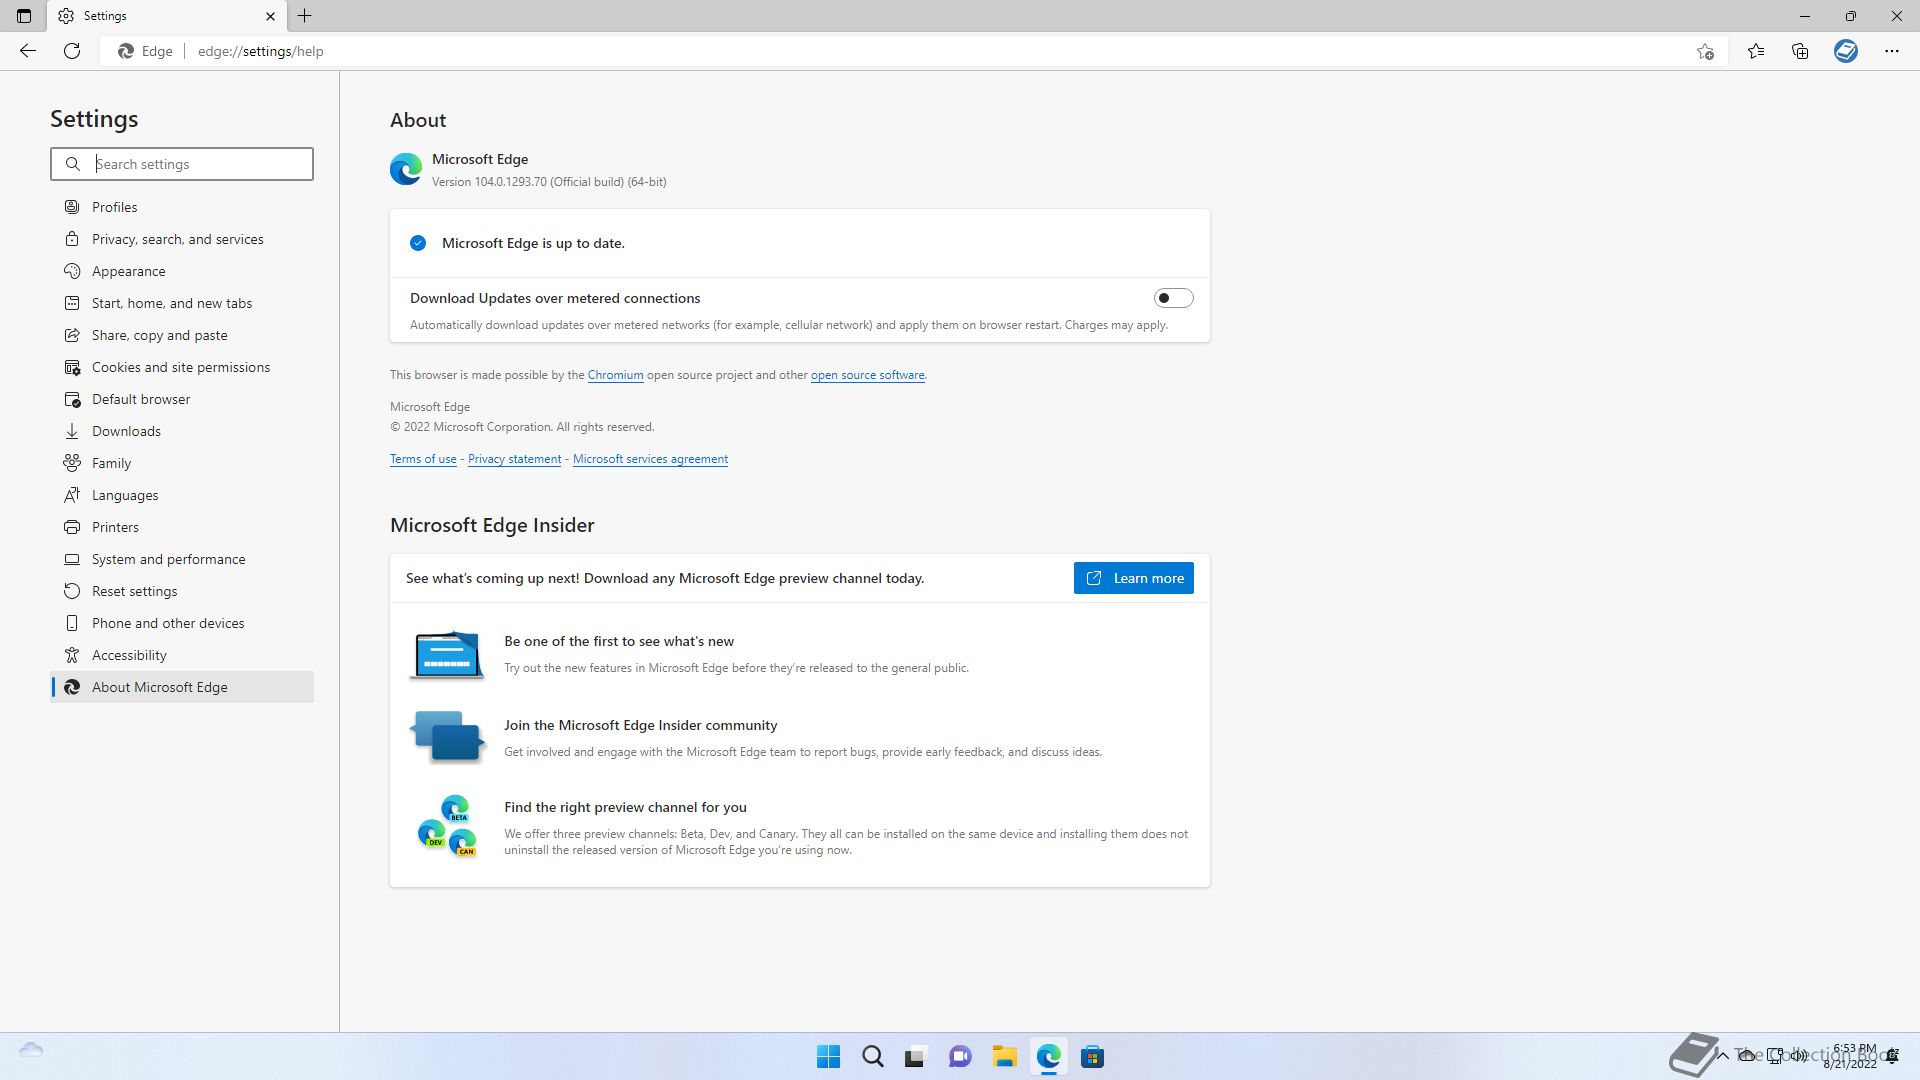Open Task View on taskbar
The width and height of the screenshot is (1920, 1080).
[x=916, y=1057]
